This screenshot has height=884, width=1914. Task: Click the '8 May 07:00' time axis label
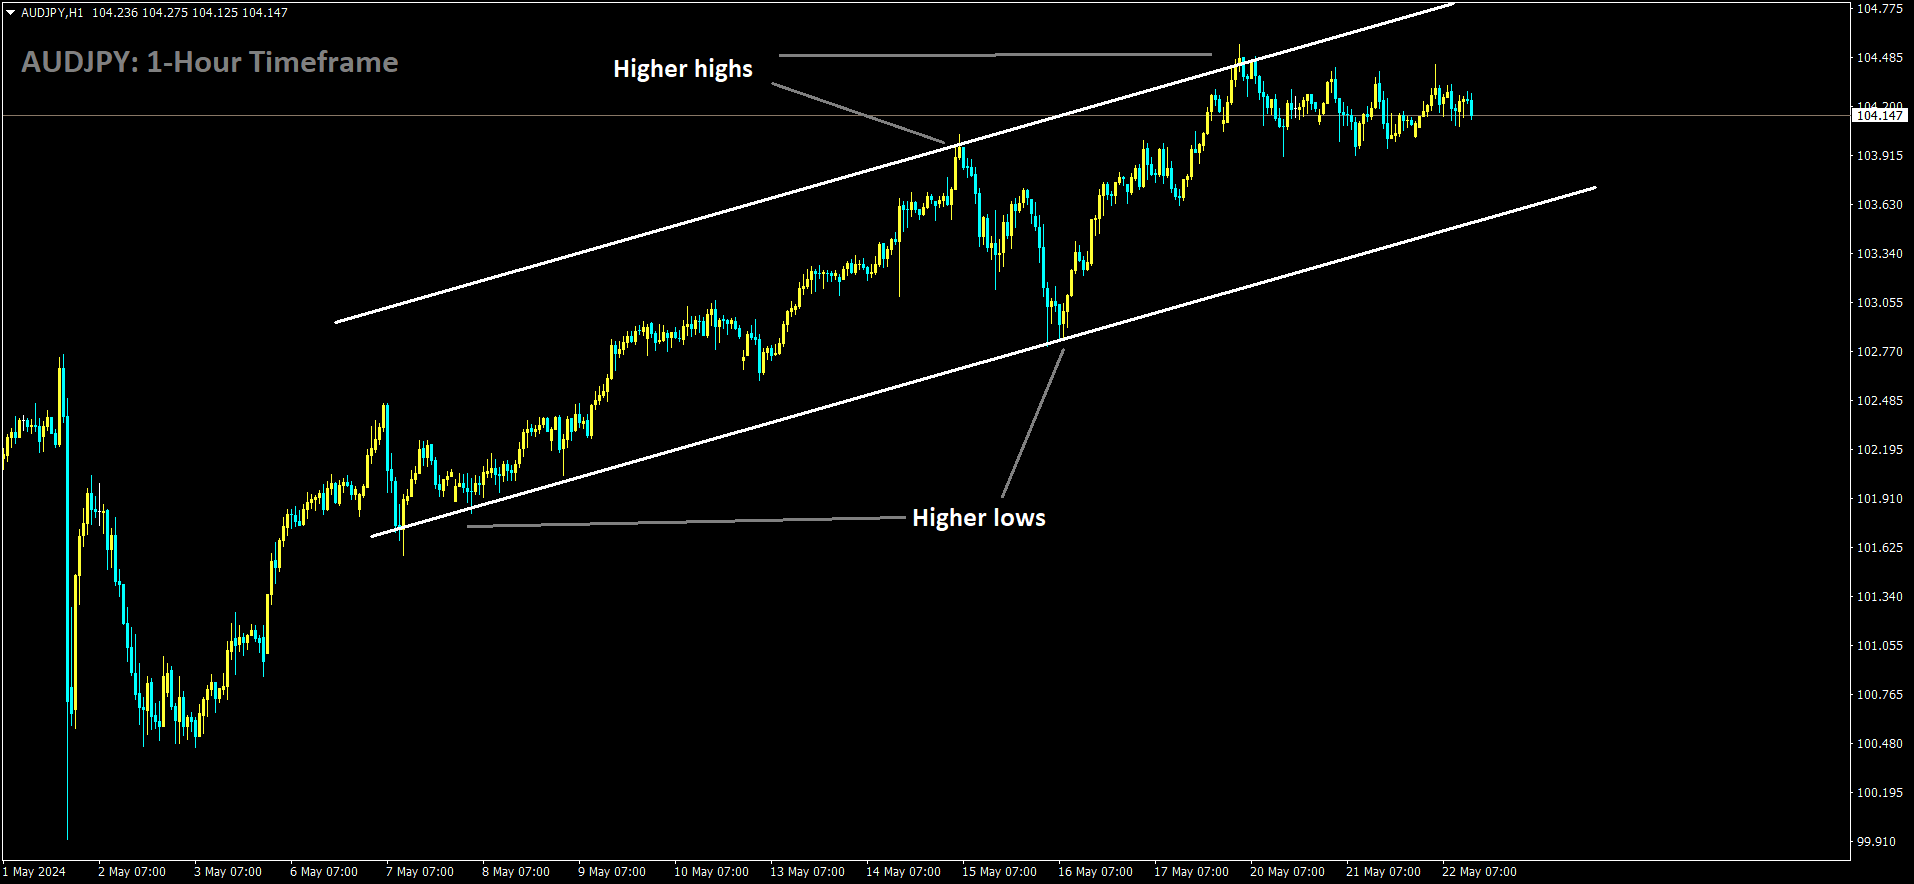[x=516, y=872]
